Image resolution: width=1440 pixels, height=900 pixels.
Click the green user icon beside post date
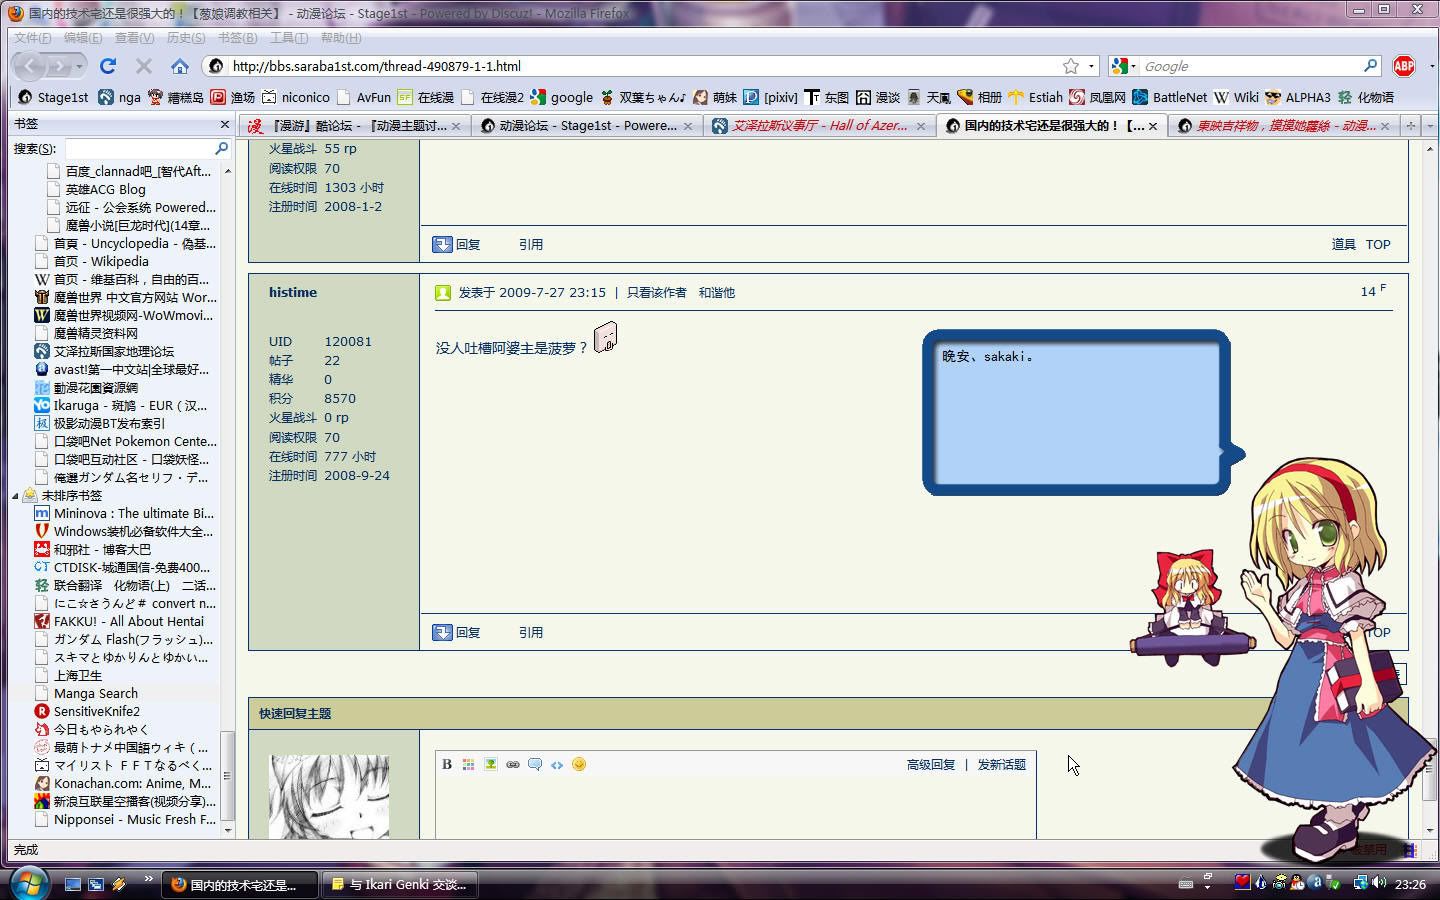443,293
